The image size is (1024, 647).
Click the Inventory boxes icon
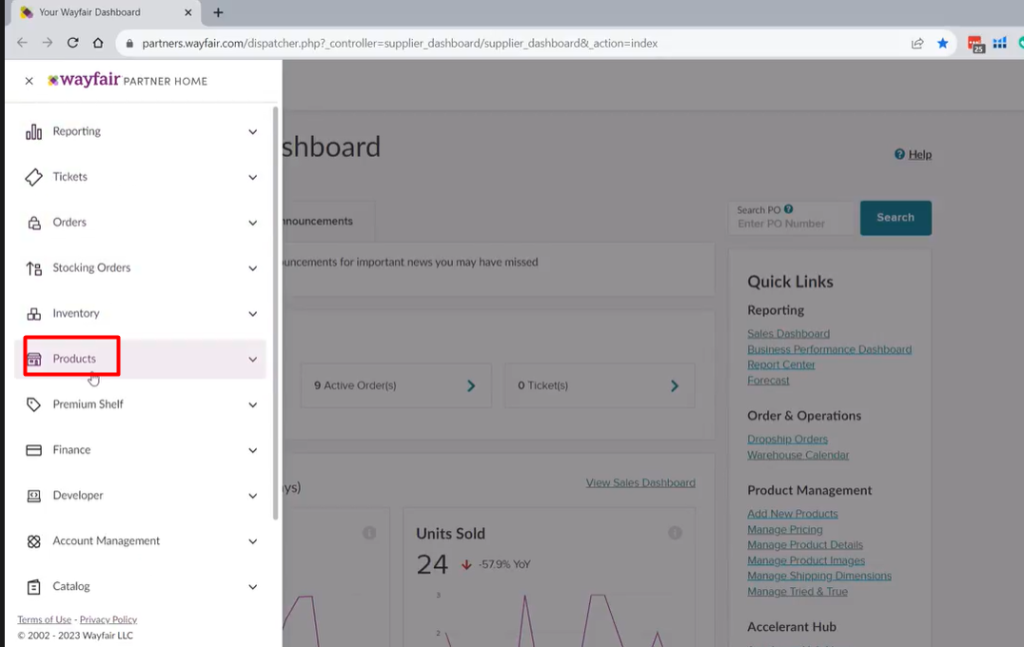tap(34, 313)
